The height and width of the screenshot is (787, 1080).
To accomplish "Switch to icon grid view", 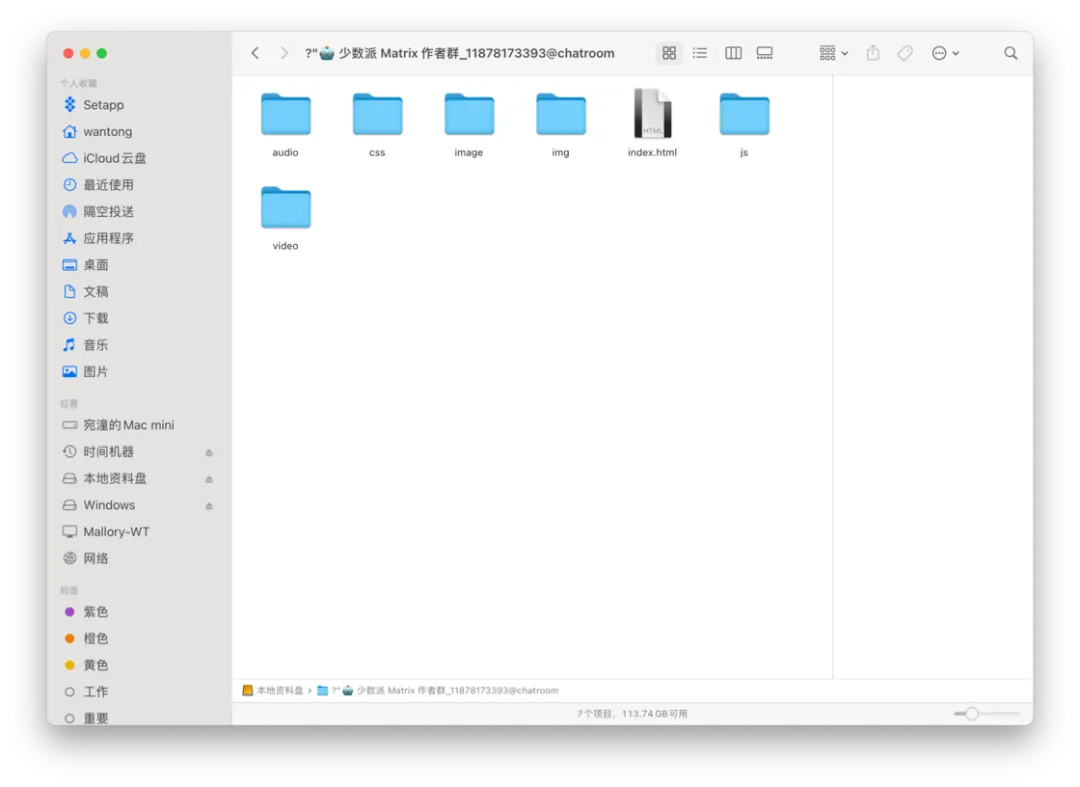I will coord(669,53).
